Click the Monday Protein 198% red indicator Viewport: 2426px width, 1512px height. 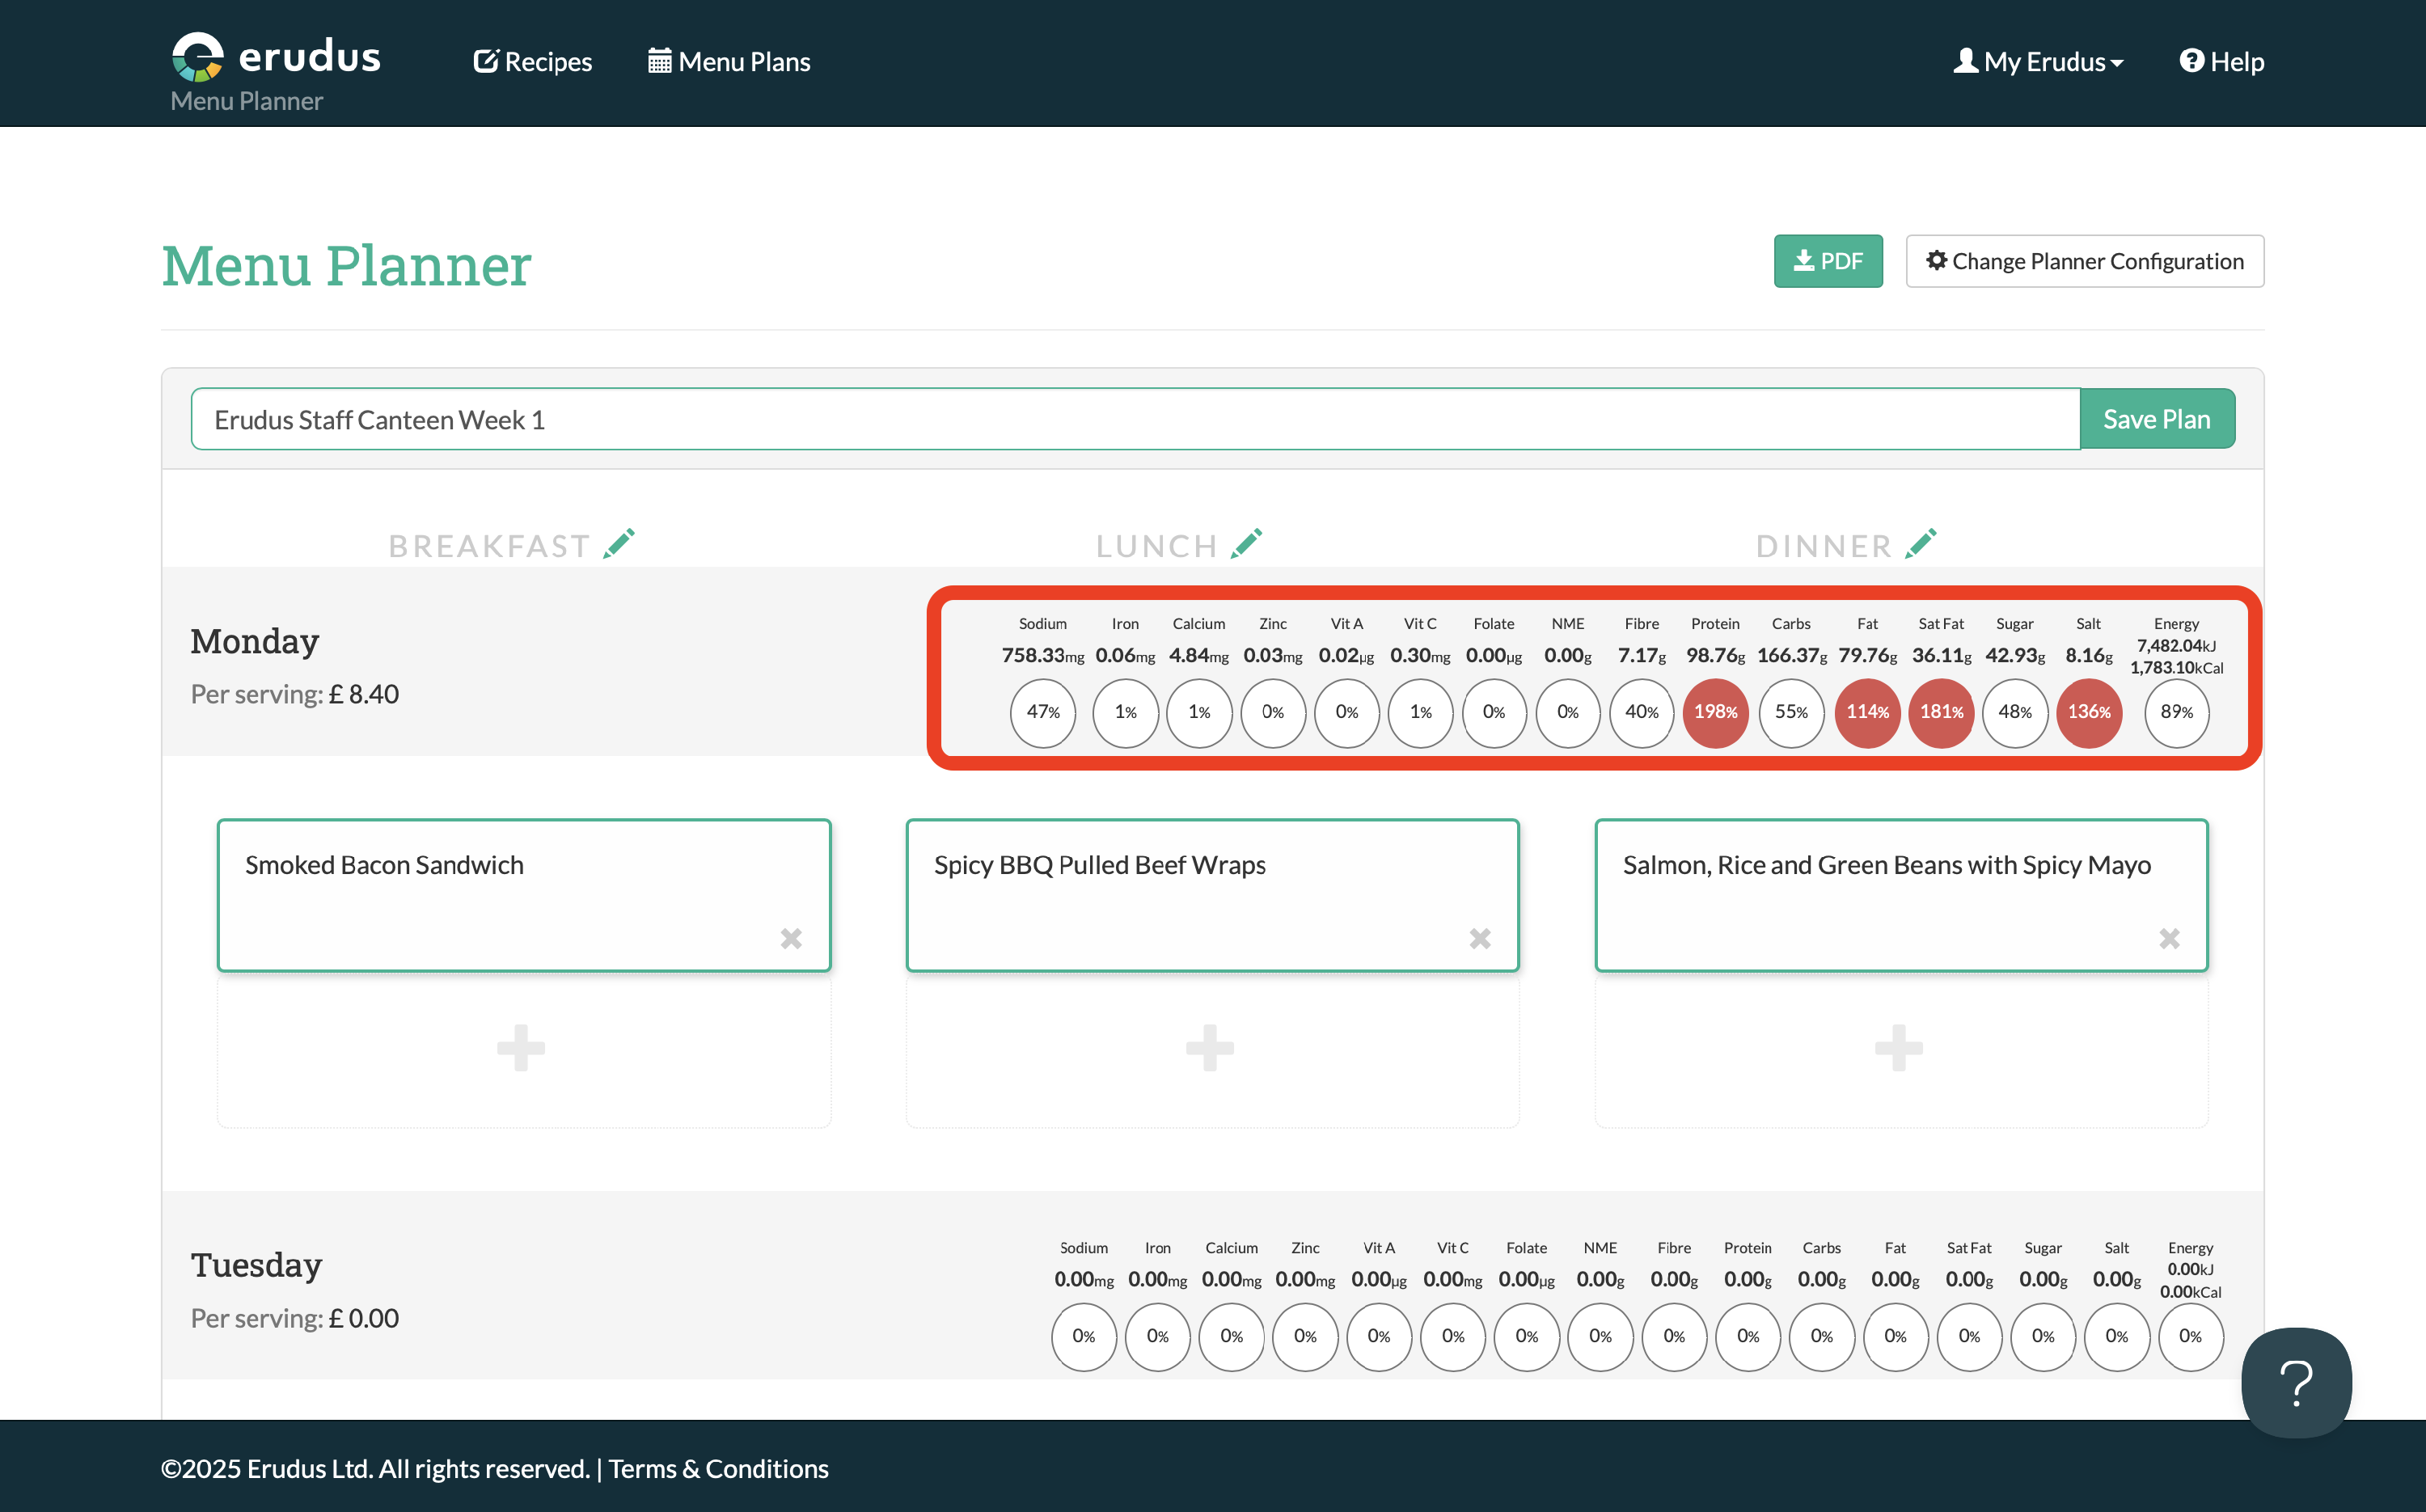pyautogui.click(x=1715, y=712)
